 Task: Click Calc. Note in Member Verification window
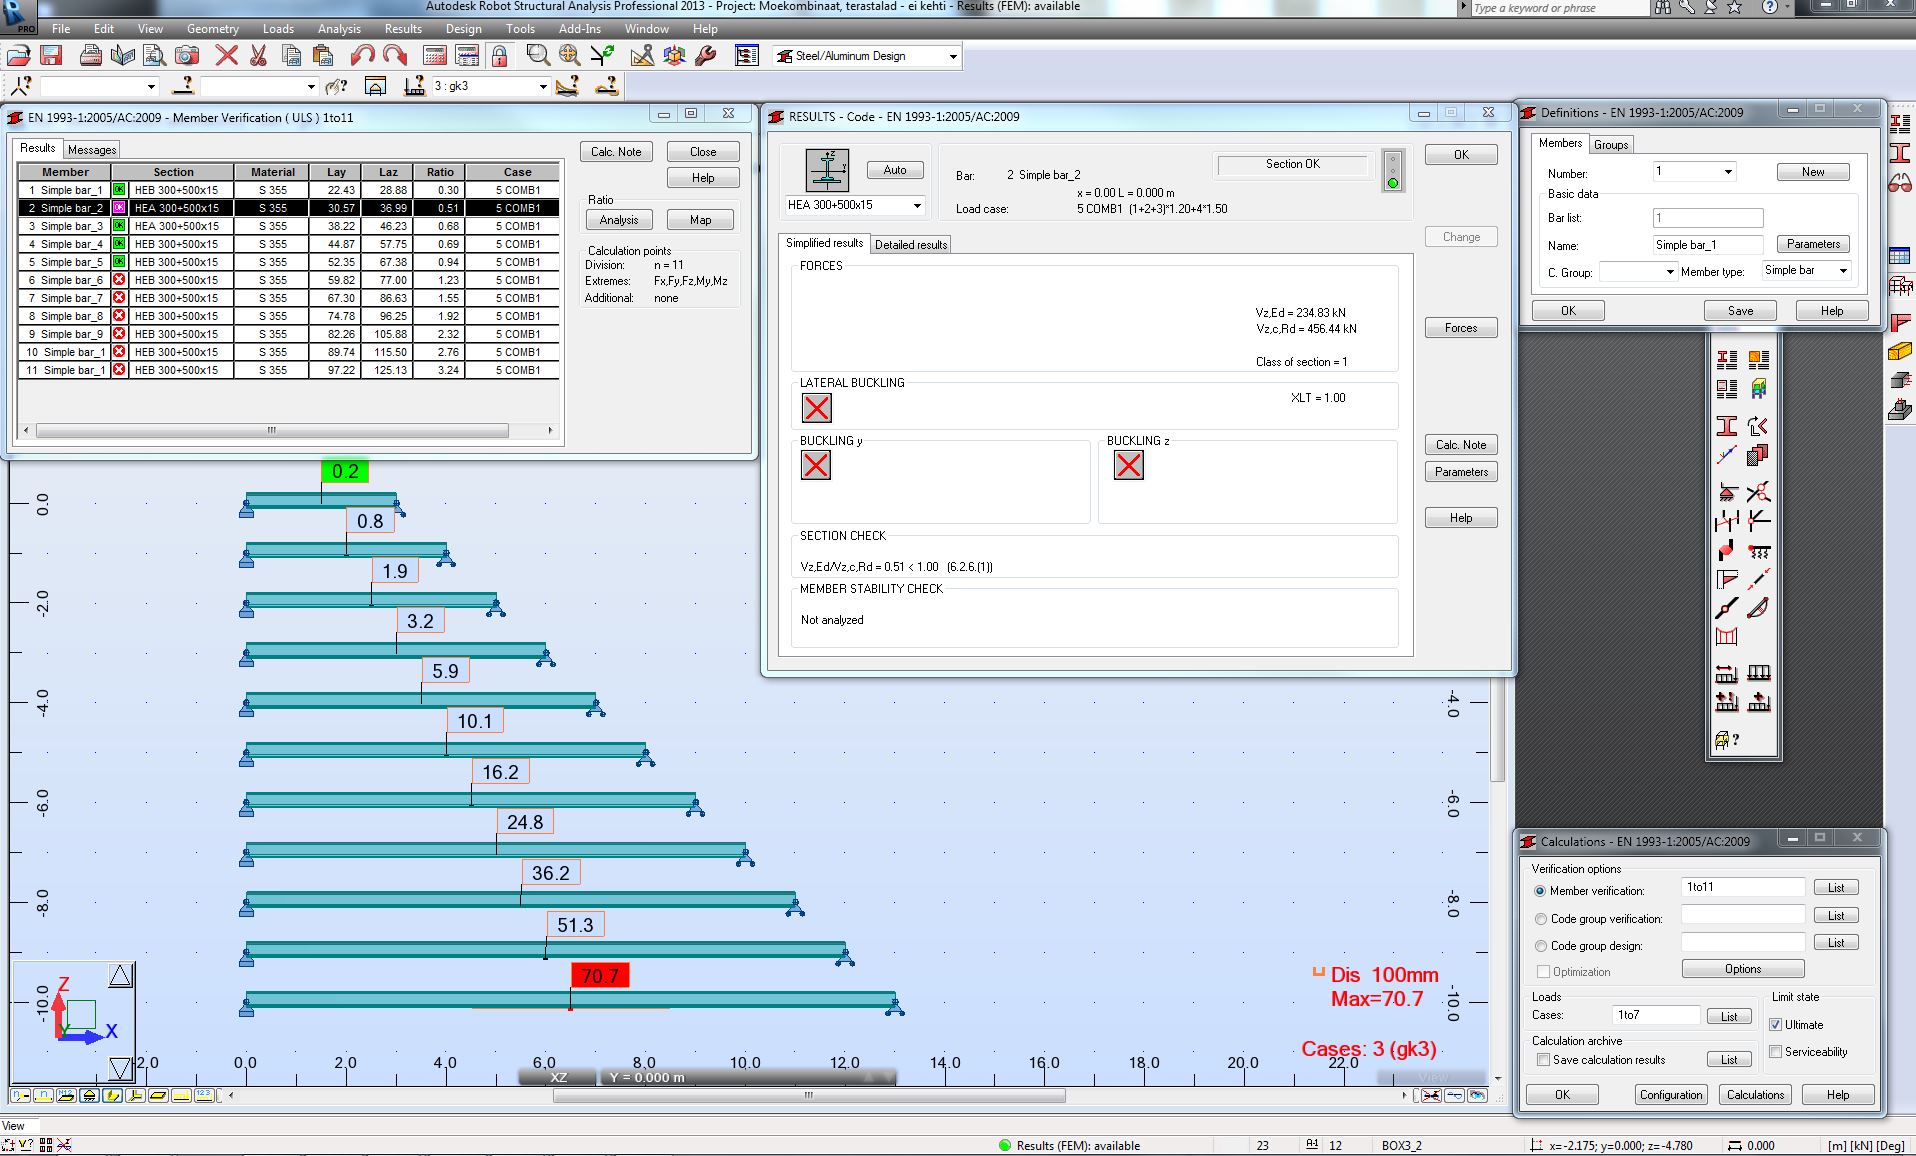[x=615, y=151]
